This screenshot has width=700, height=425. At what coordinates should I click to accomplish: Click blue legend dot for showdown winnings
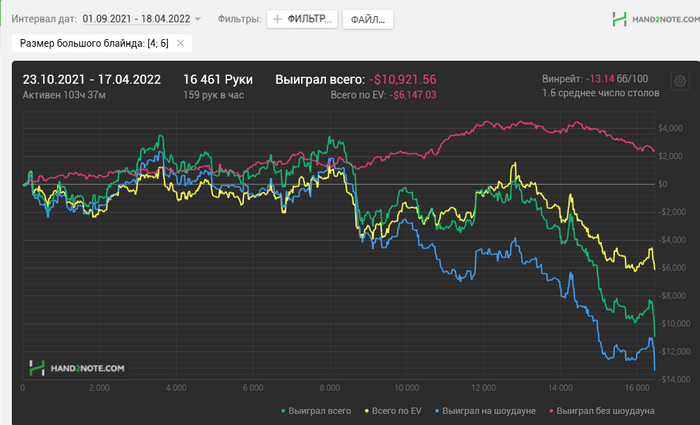point(437,411)
